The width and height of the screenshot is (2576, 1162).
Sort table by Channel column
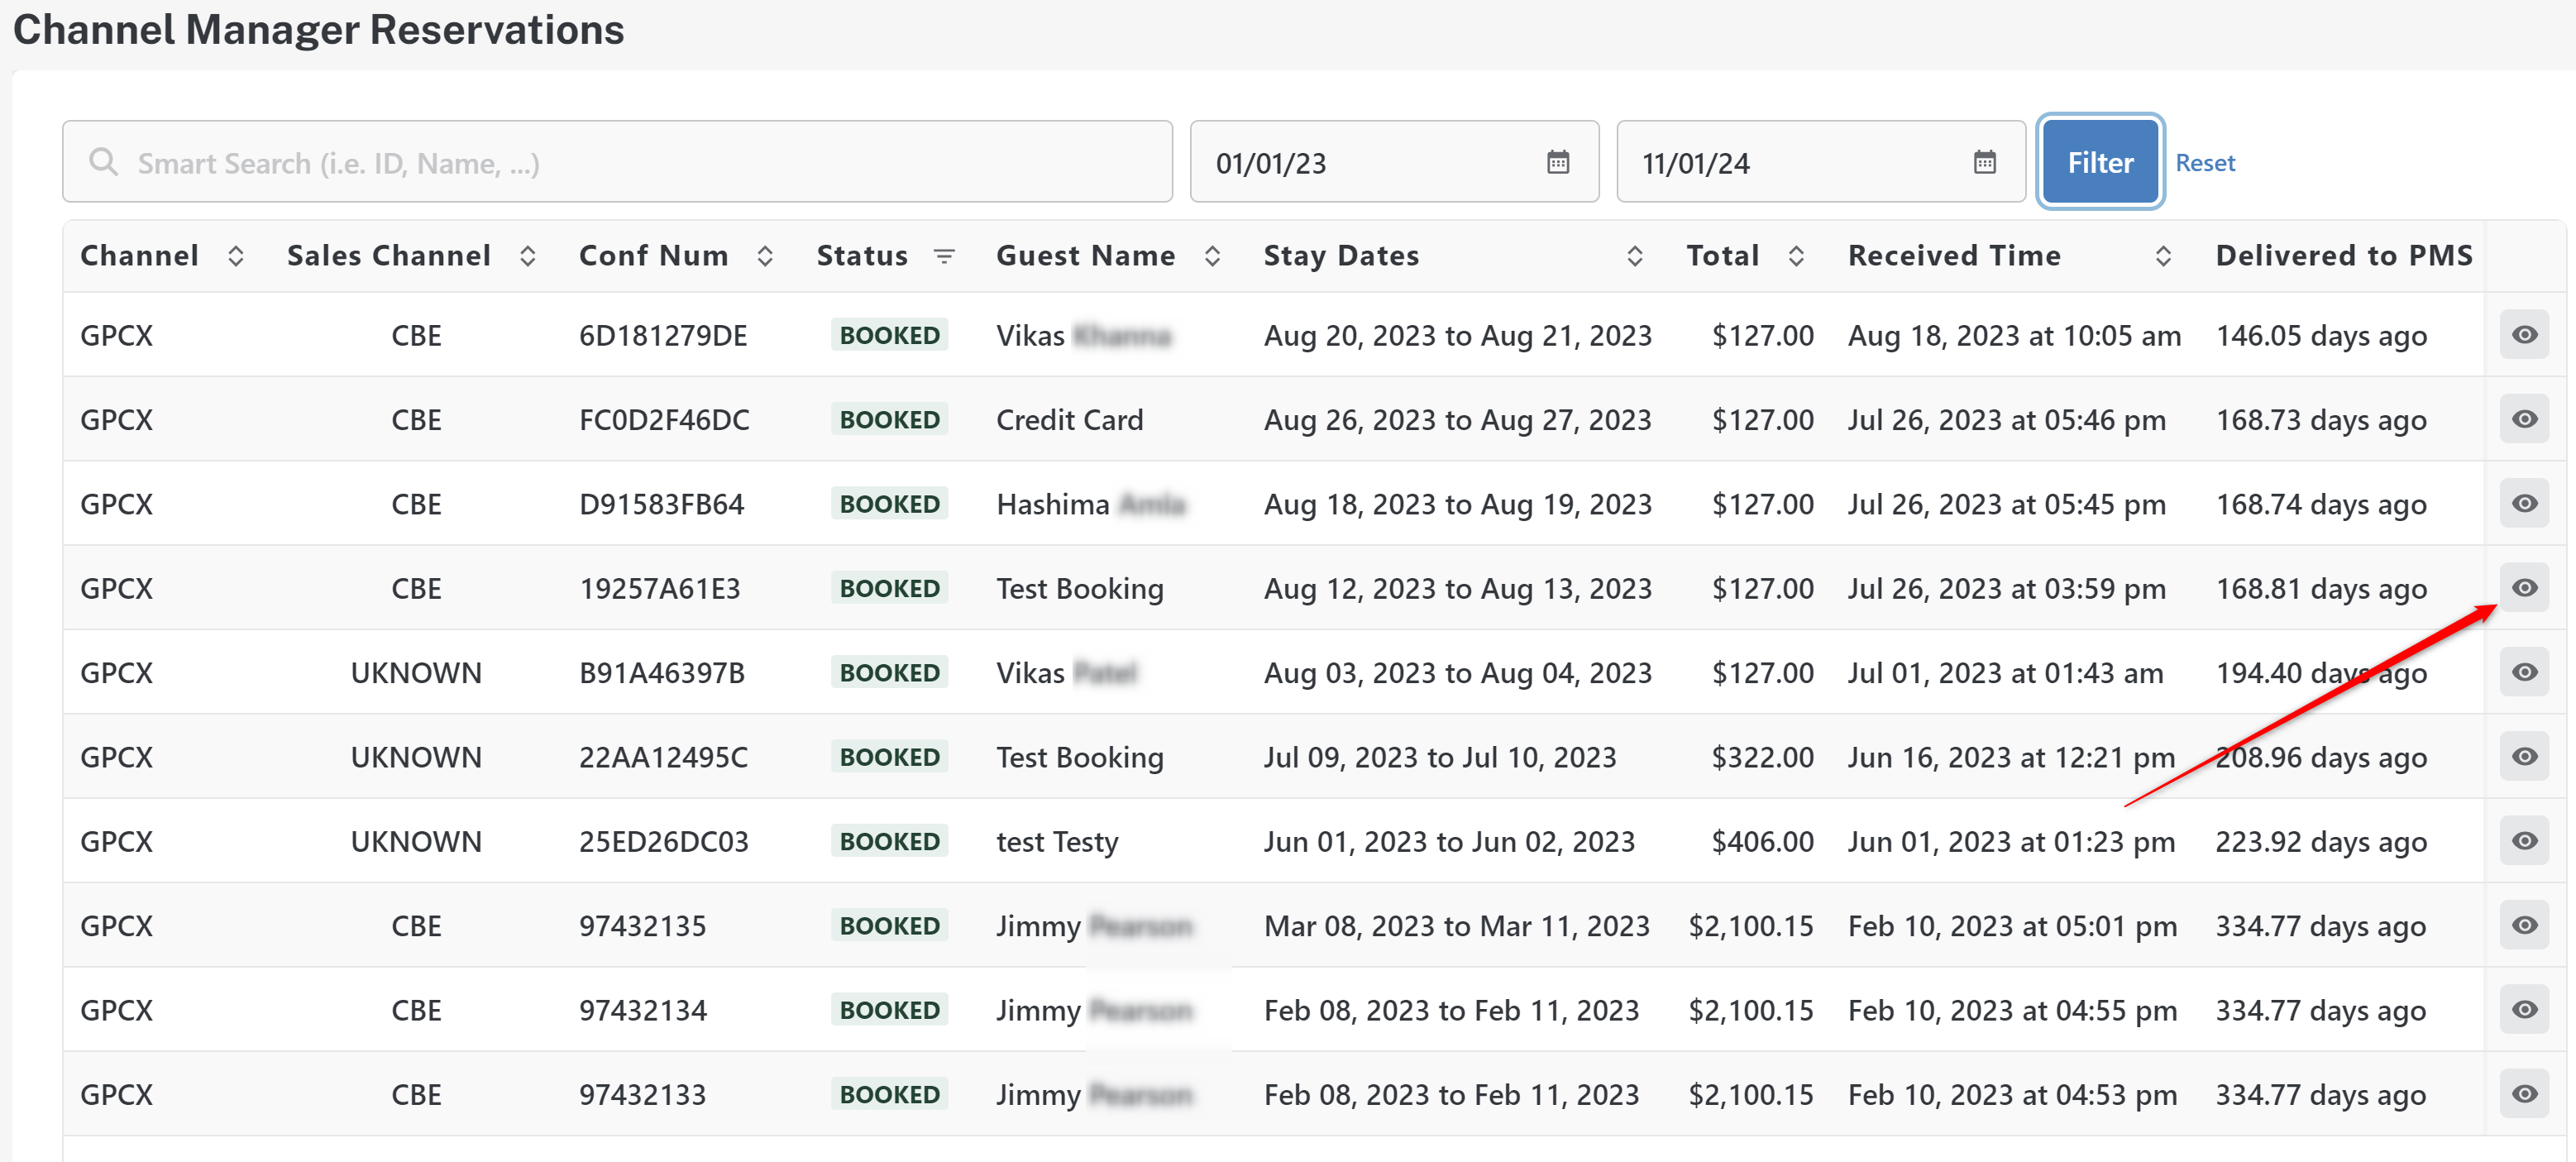pyautogui.click(x=236, y=256)
